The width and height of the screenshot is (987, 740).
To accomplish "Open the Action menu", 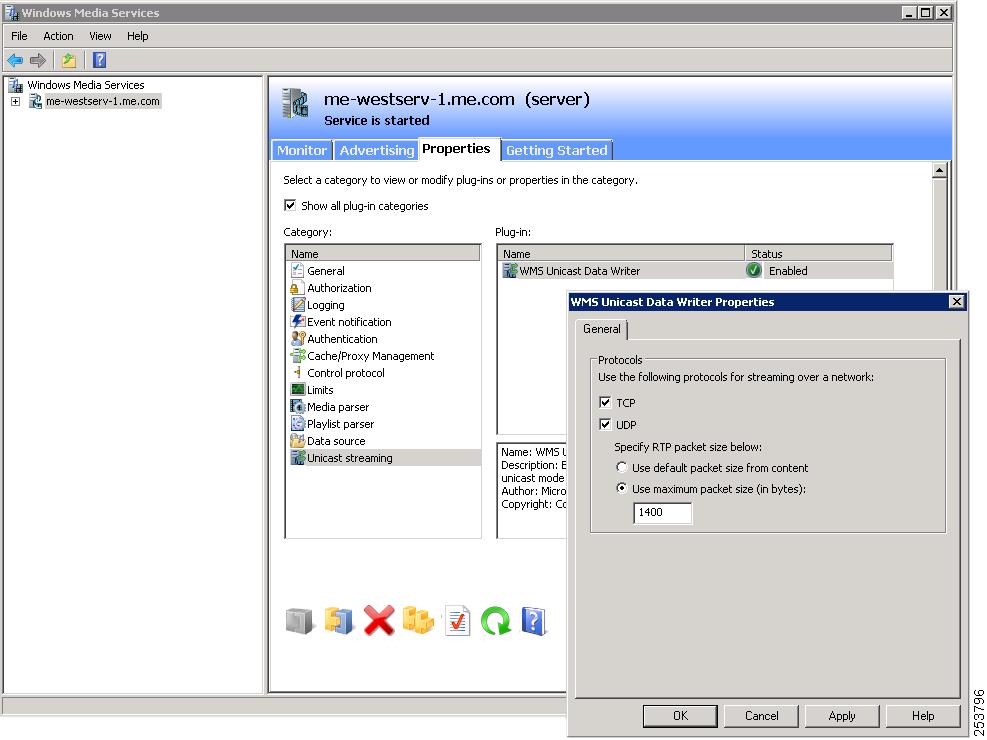I will pyautogui.click(x=58, y=36).
